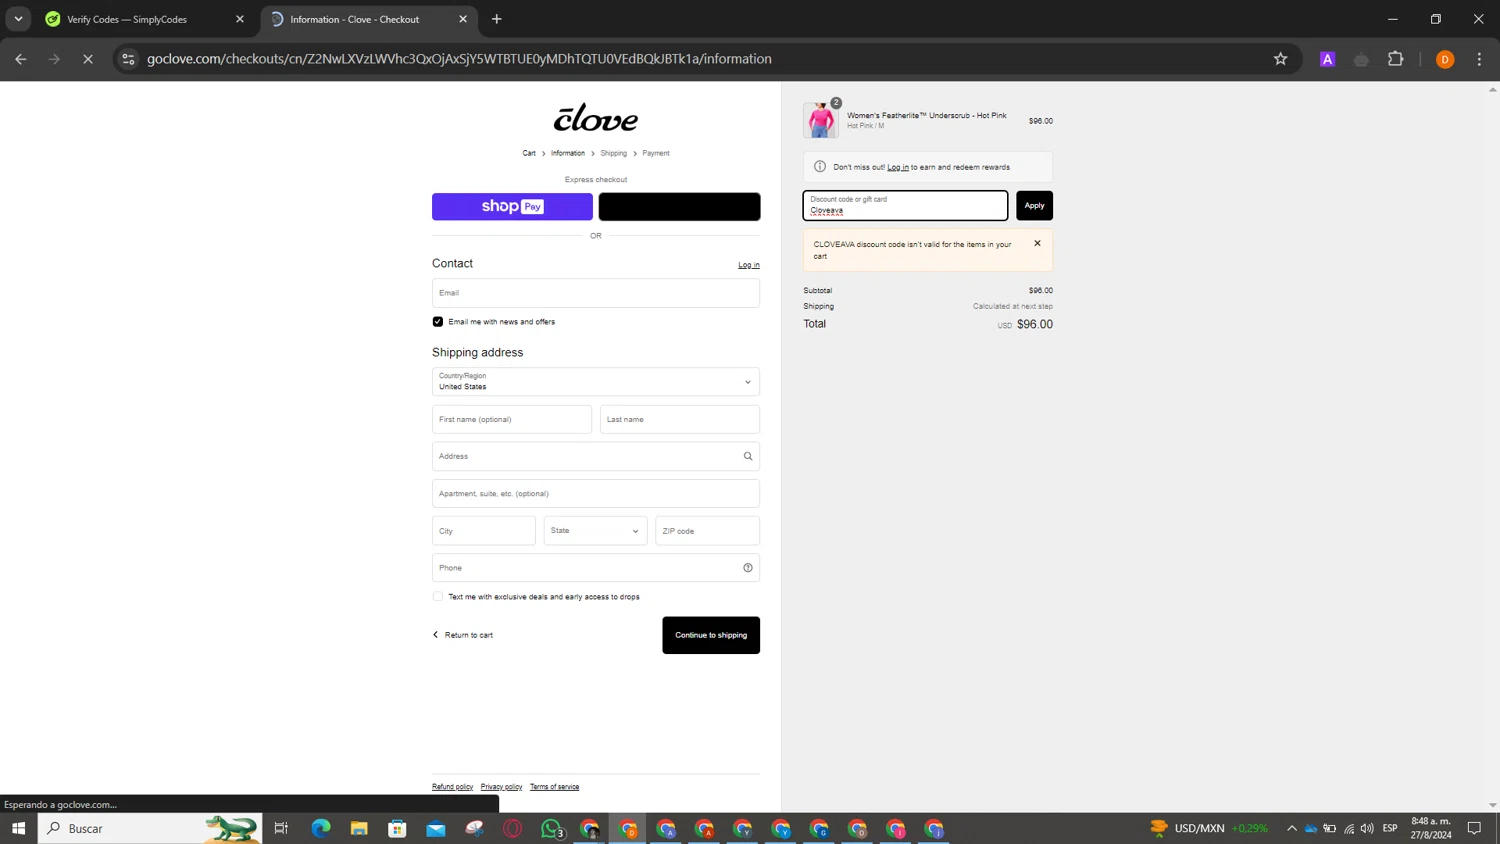The width and height of the screenshot is (1500, 844).
Task: Click the Apply discount button
Action: point(1034,205)
